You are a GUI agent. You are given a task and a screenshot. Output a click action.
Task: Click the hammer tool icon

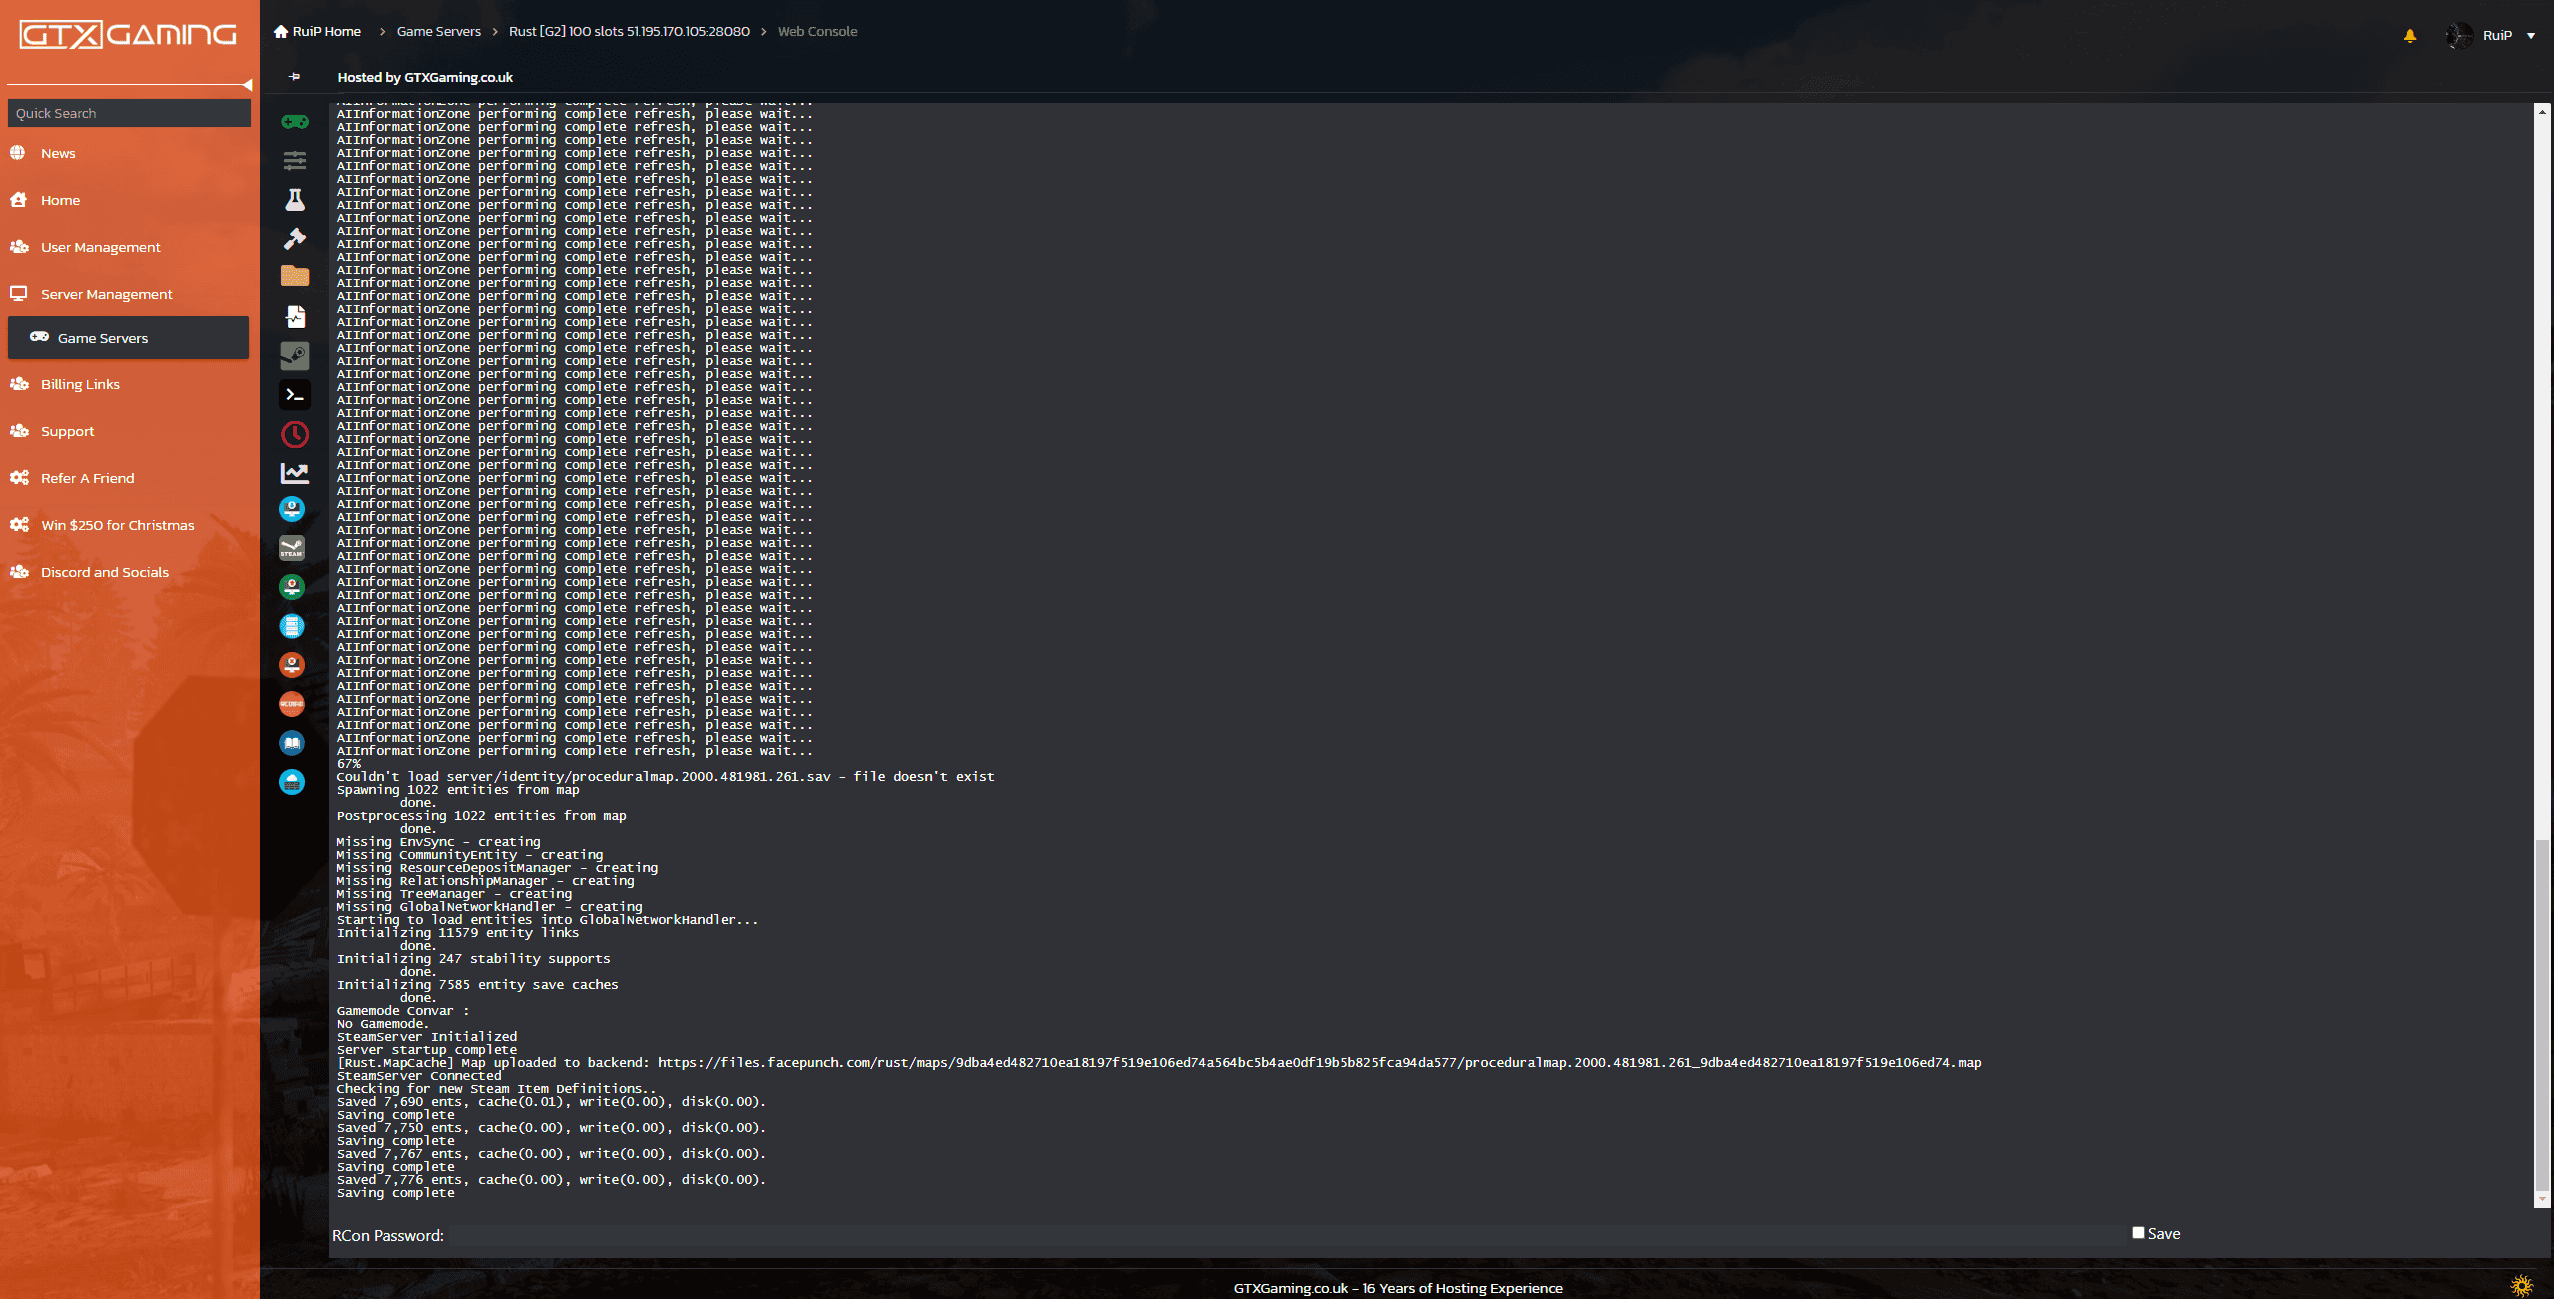[x=294, y=238]
